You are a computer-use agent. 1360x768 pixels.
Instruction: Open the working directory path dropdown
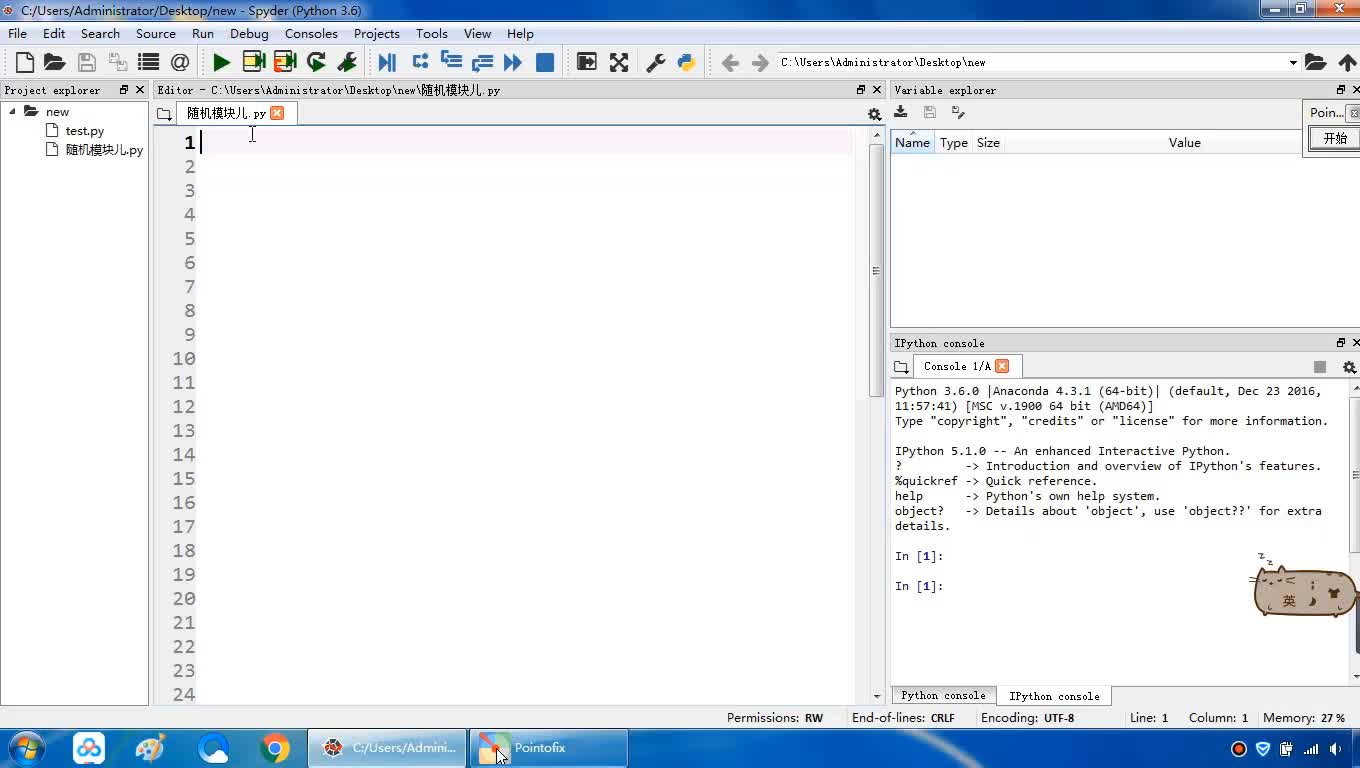1292,63
